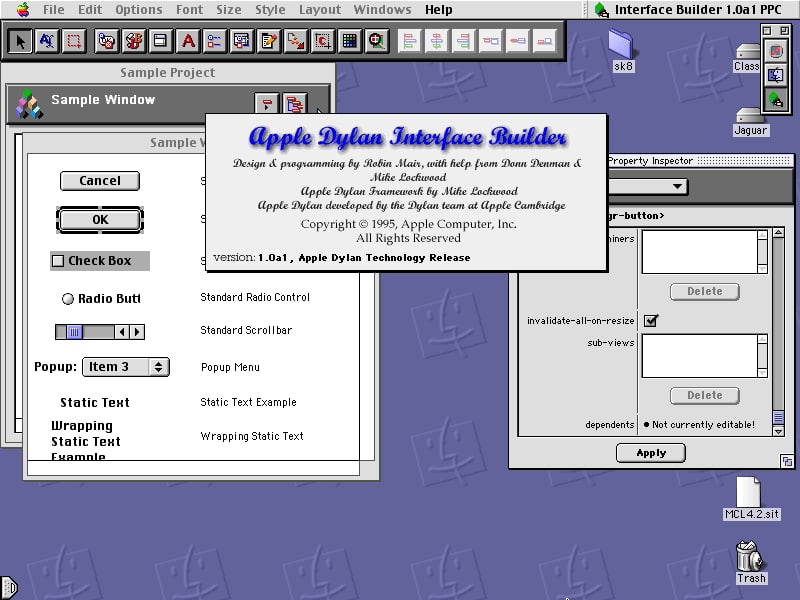Choose the list items tool in toolbar

[x=214, y=41]
